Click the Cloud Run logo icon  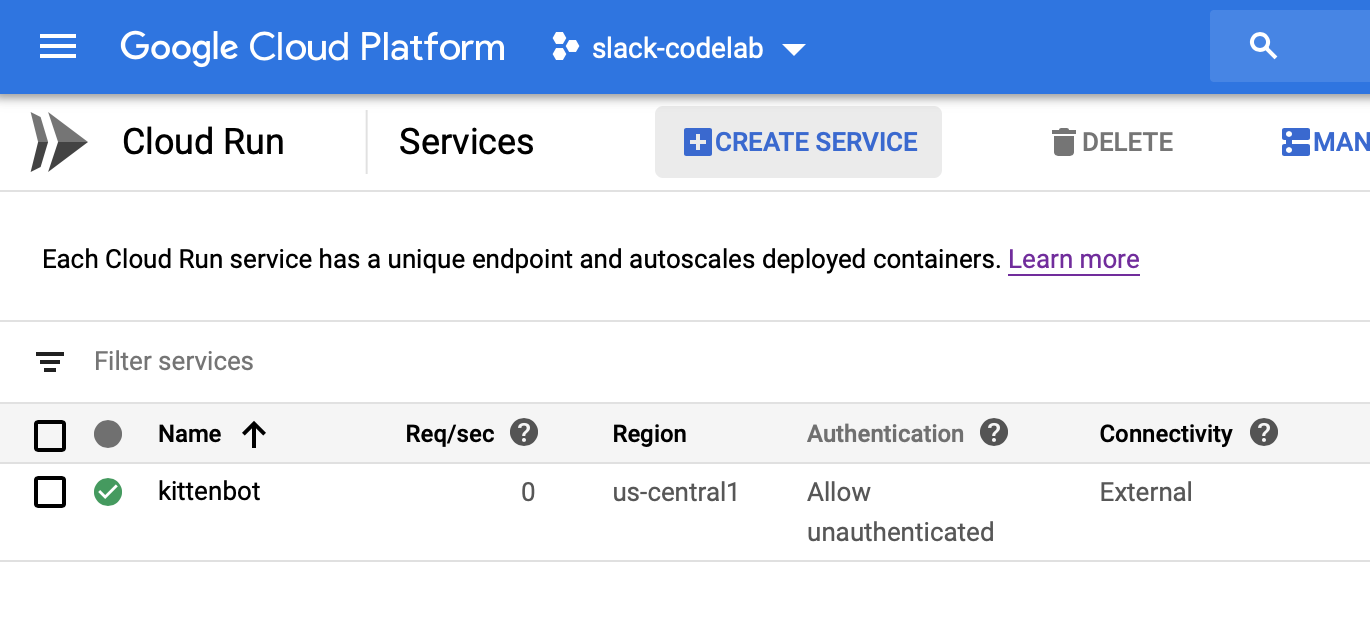59,142
